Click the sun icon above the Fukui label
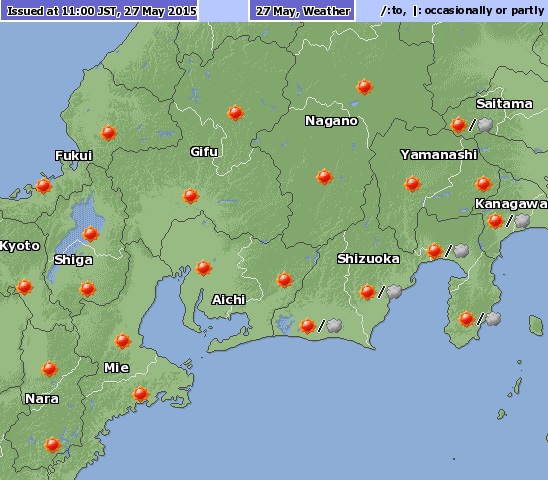Image resolution: width=548 pixels, height=480 pixels. coord(108,133)
